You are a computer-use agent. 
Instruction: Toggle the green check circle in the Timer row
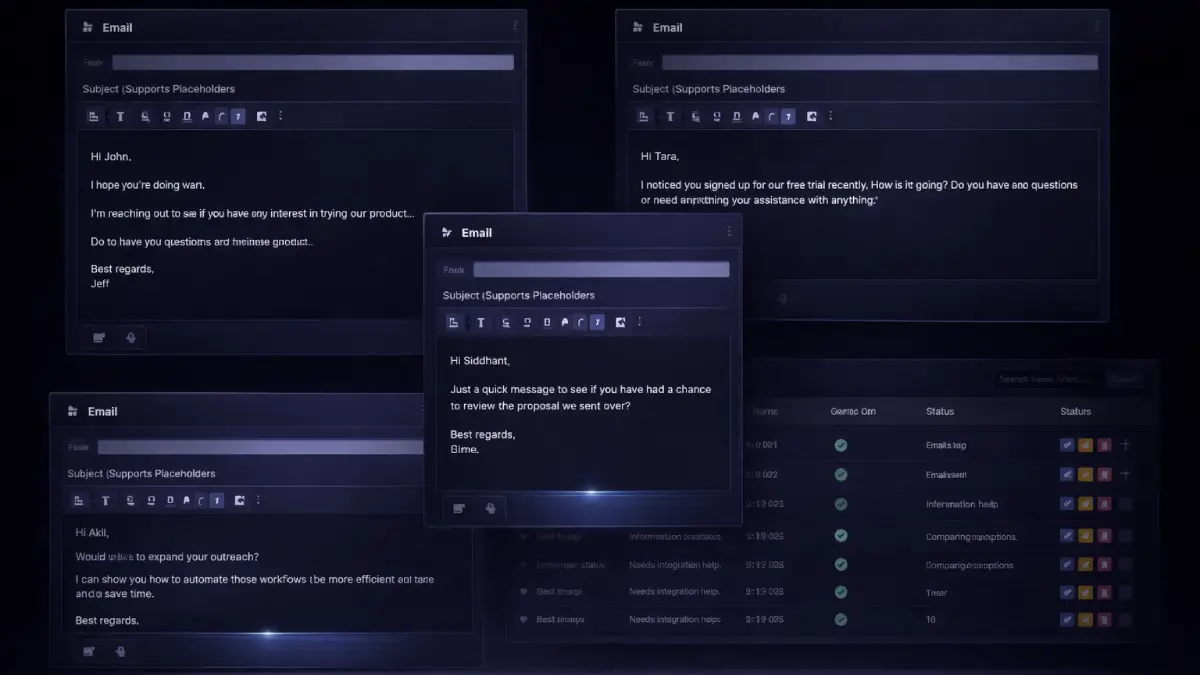(841, 592)
